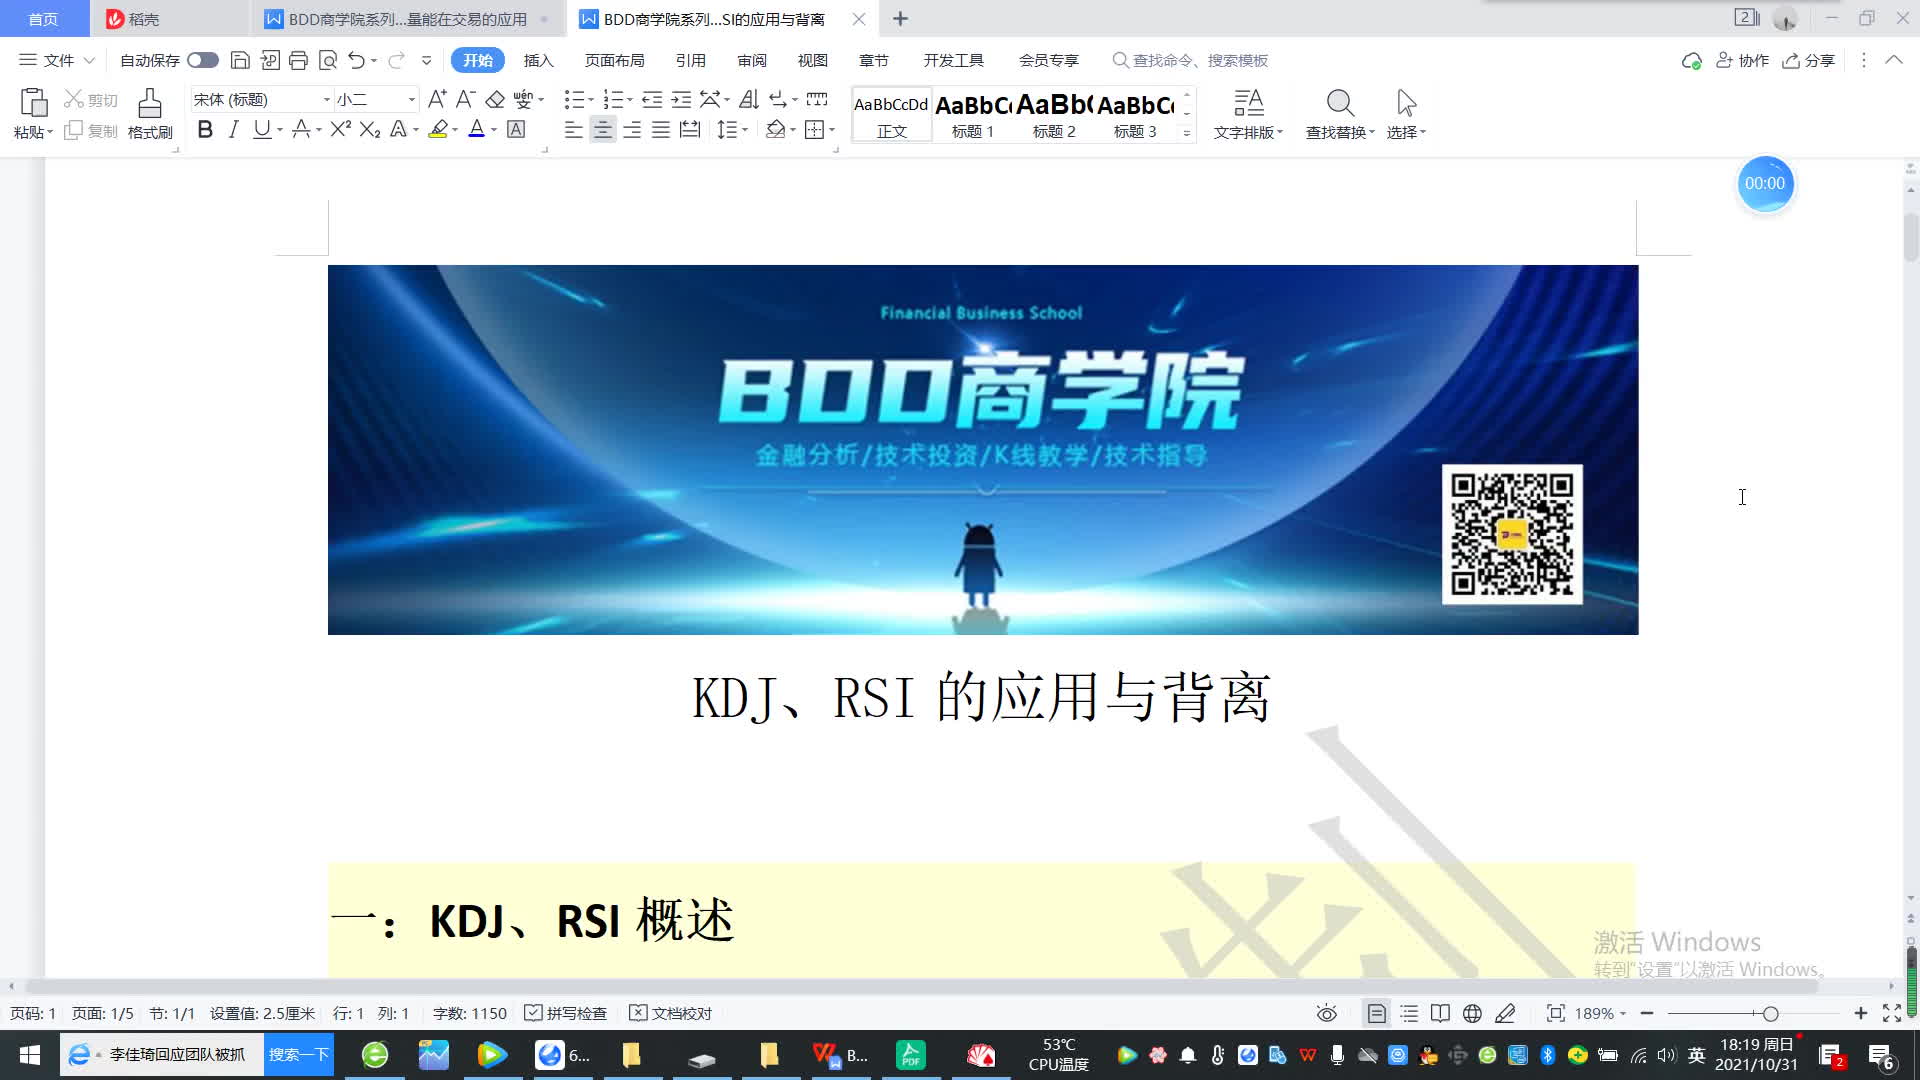
Task: Click the italic formatting icon
Action: pyautogui.click(x=233, y=129)
